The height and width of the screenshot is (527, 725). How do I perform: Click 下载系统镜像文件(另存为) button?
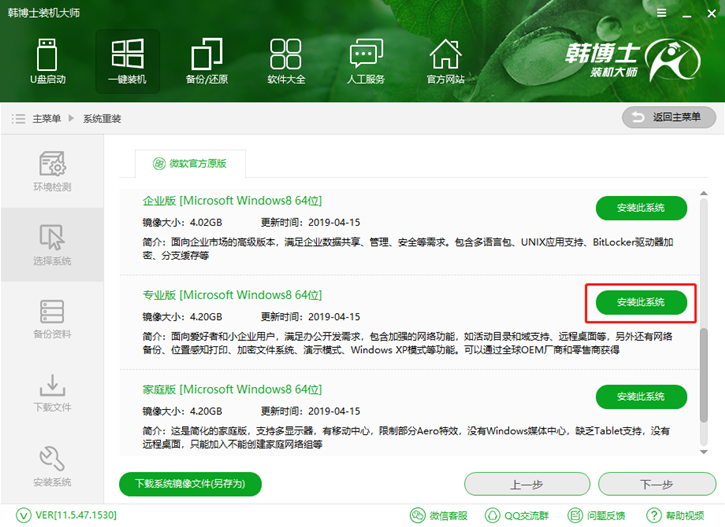[190, 484]
